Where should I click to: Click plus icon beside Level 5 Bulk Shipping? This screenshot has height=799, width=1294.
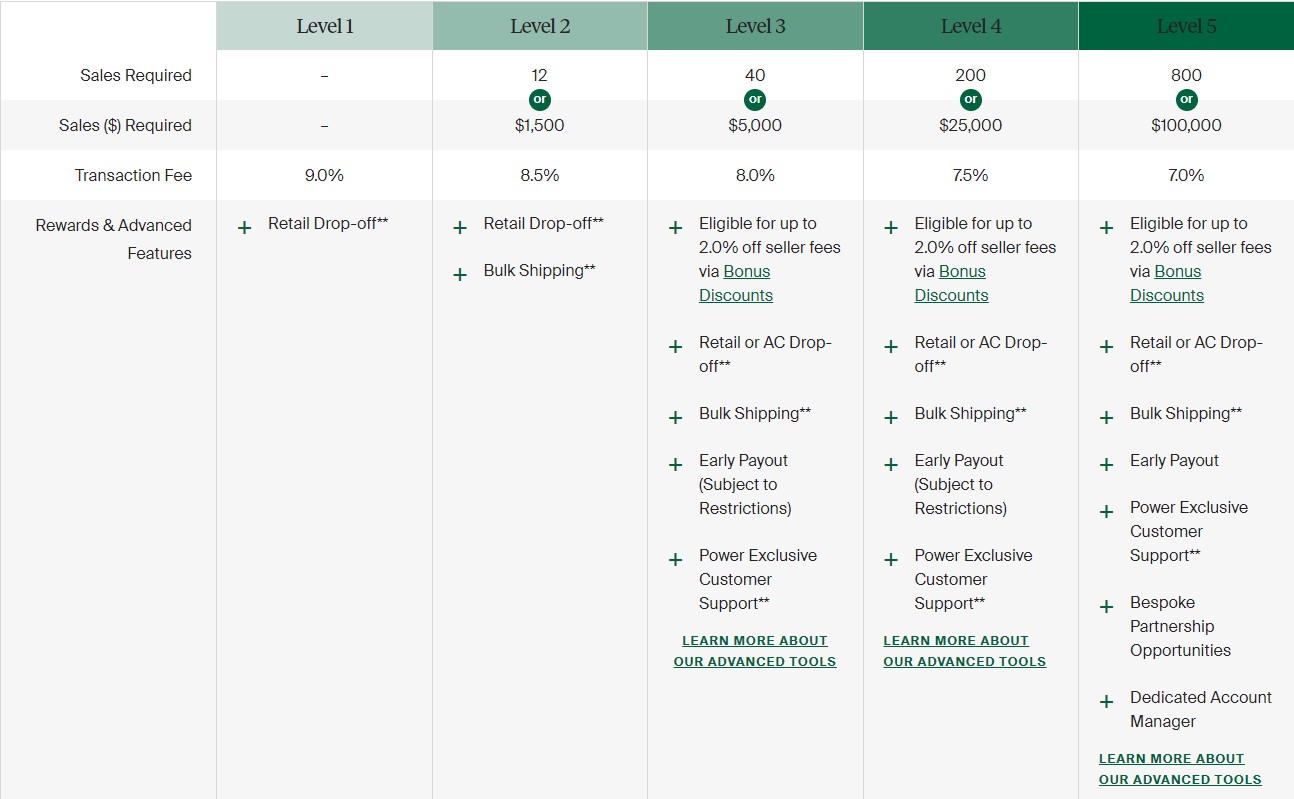click(1106, 418)
